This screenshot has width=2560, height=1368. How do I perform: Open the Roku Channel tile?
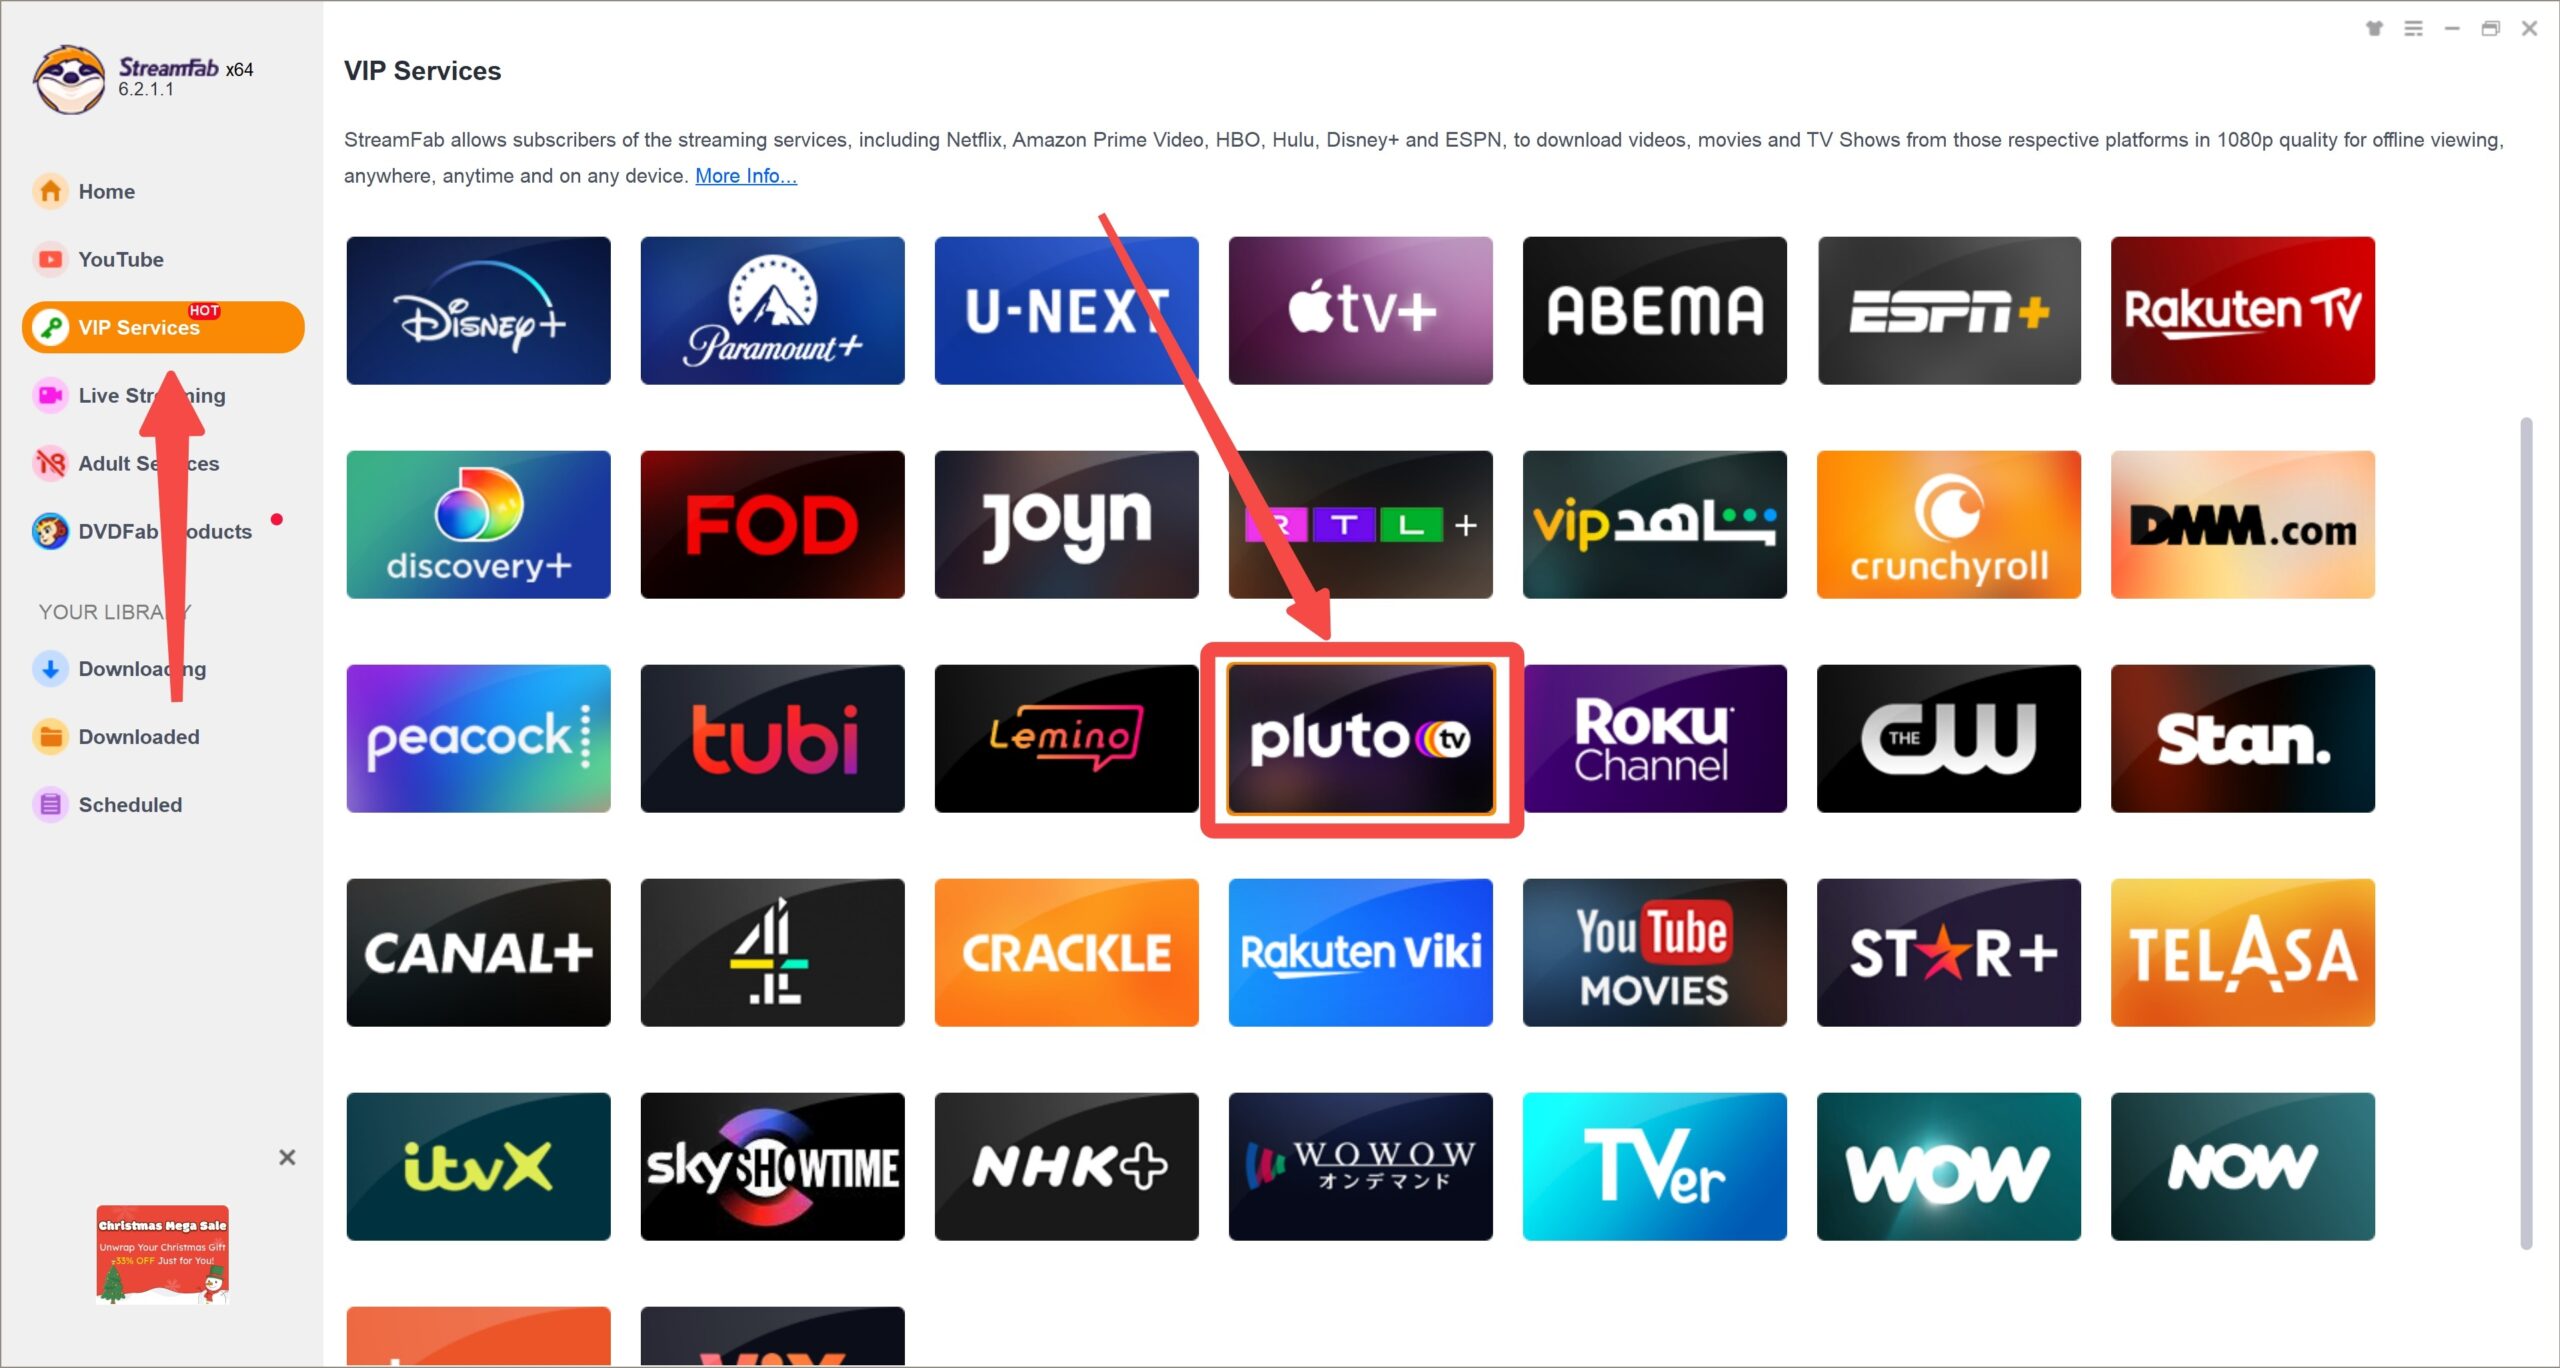pyautogui.click(x=1654, y=738)
